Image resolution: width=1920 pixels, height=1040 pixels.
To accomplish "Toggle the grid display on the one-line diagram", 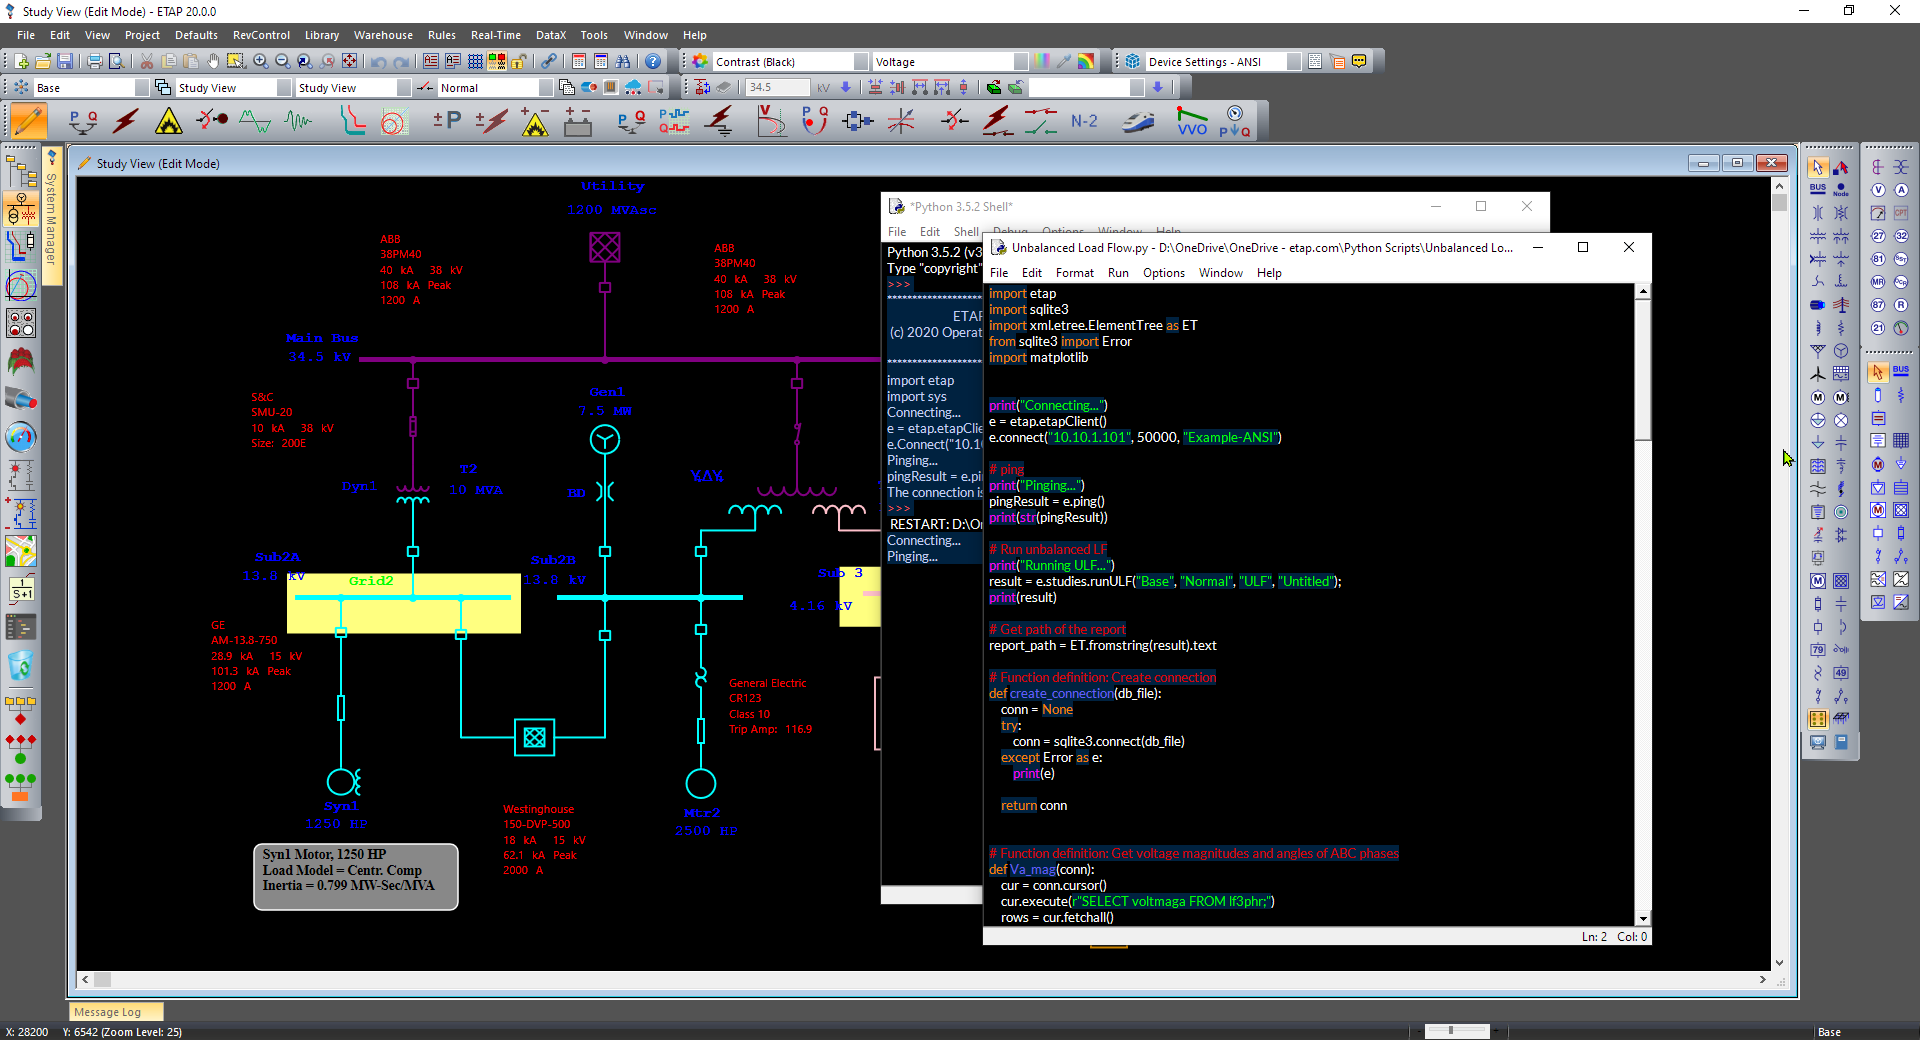I will tap(475, 61).
